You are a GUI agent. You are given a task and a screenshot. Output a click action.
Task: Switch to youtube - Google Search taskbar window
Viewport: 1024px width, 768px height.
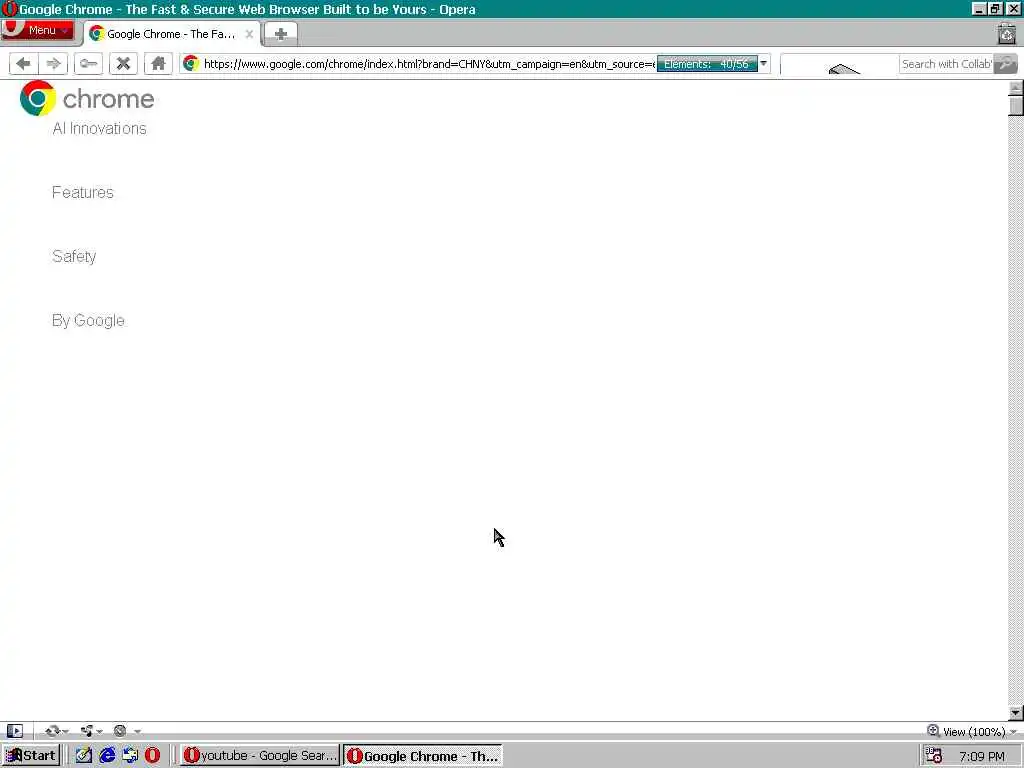pos(259,756)
